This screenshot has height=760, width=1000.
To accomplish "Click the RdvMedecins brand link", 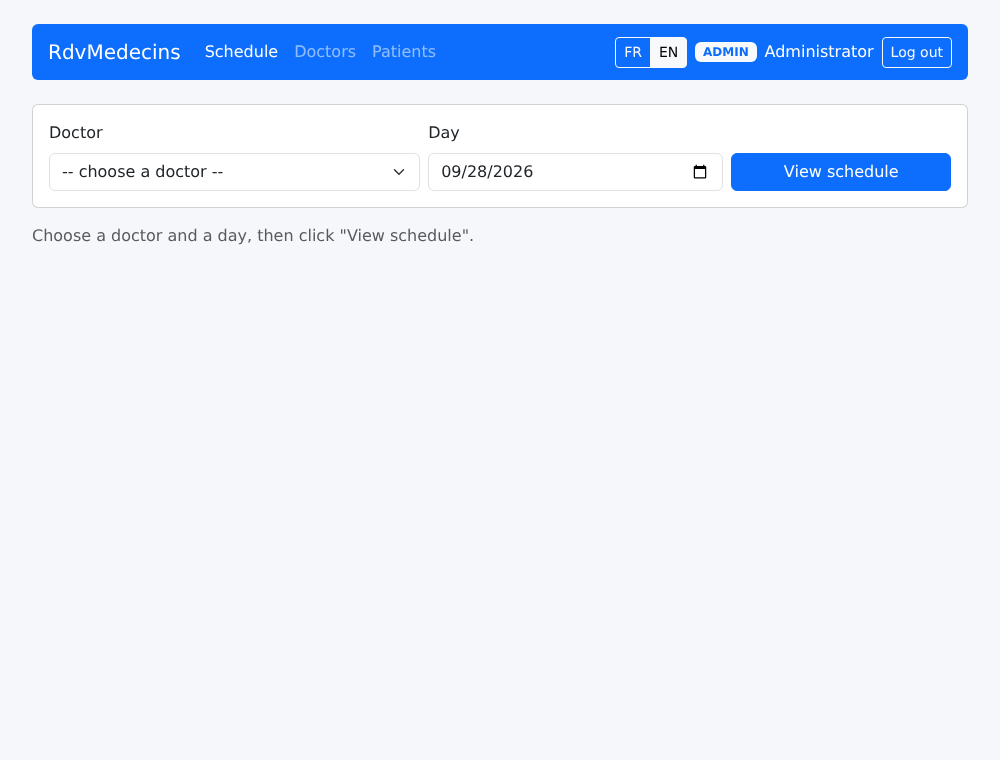I will click(114, 52).
